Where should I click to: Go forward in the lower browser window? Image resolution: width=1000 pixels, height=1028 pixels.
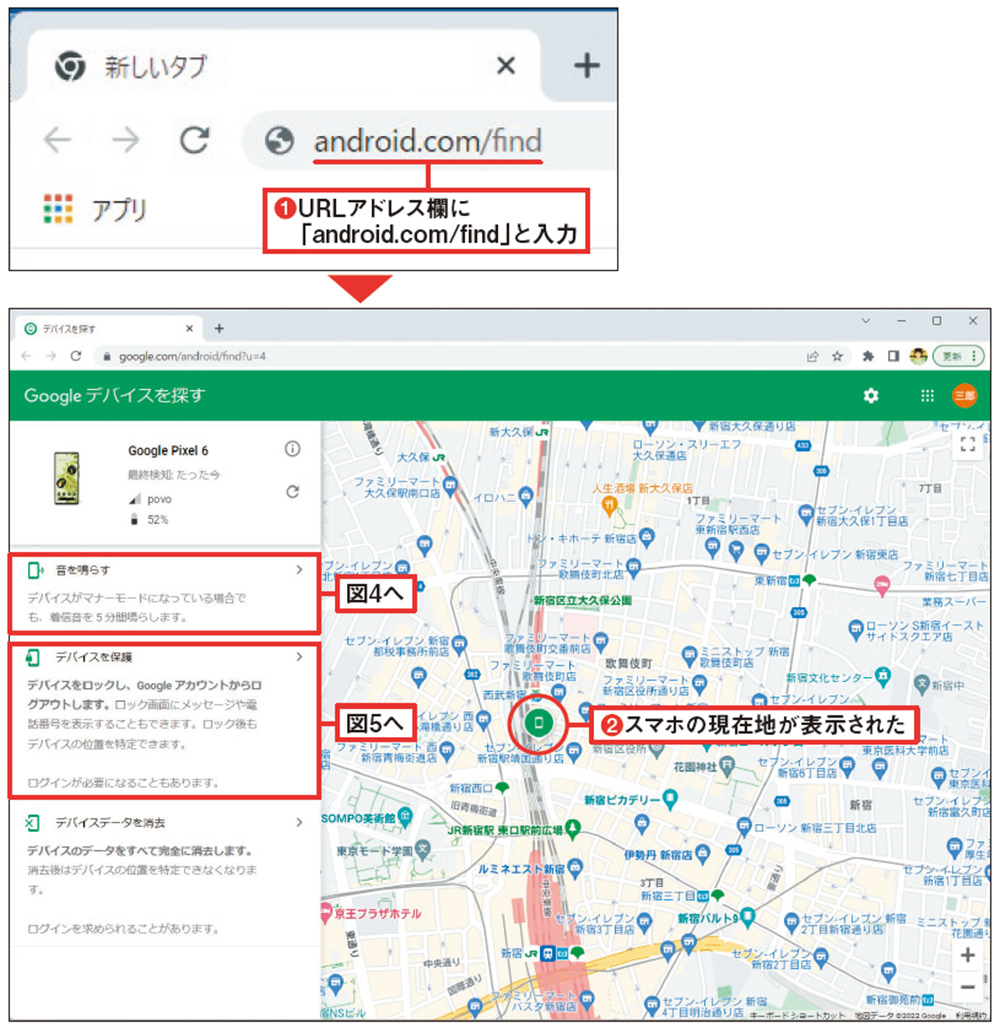click(x=51, y=356)
